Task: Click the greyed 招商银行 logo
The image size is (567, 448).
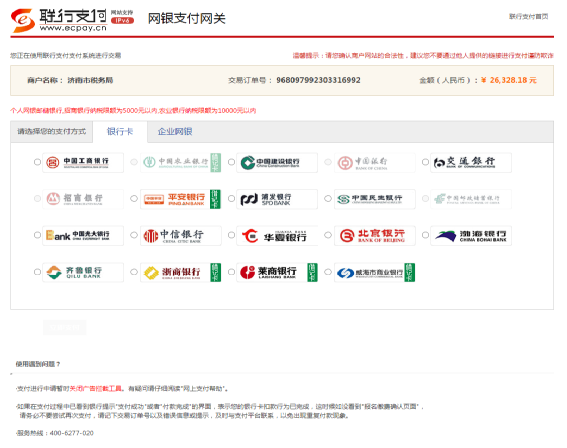Action: [83, 199]
